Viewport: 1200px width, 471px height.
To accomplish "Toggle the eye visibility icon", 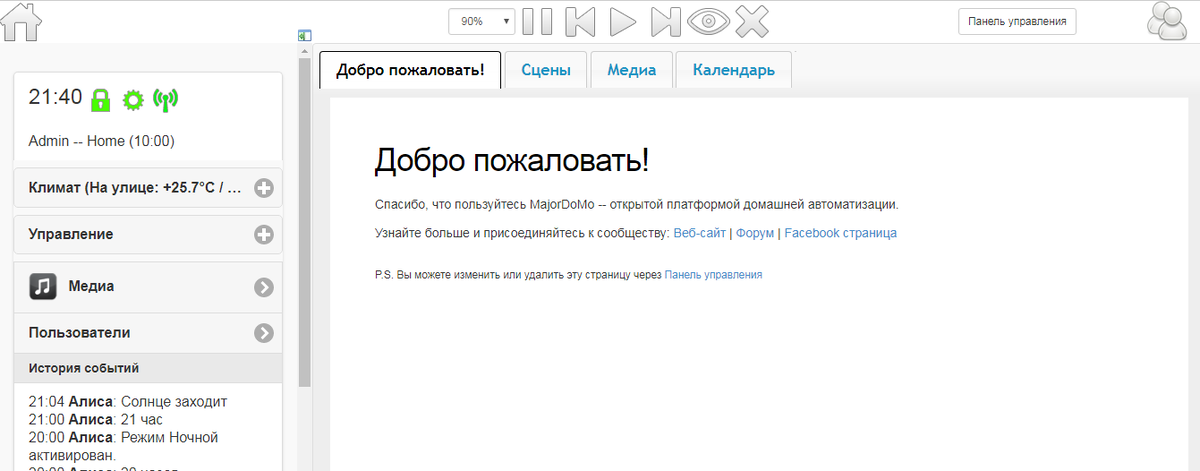I will (x=709, y=20).
